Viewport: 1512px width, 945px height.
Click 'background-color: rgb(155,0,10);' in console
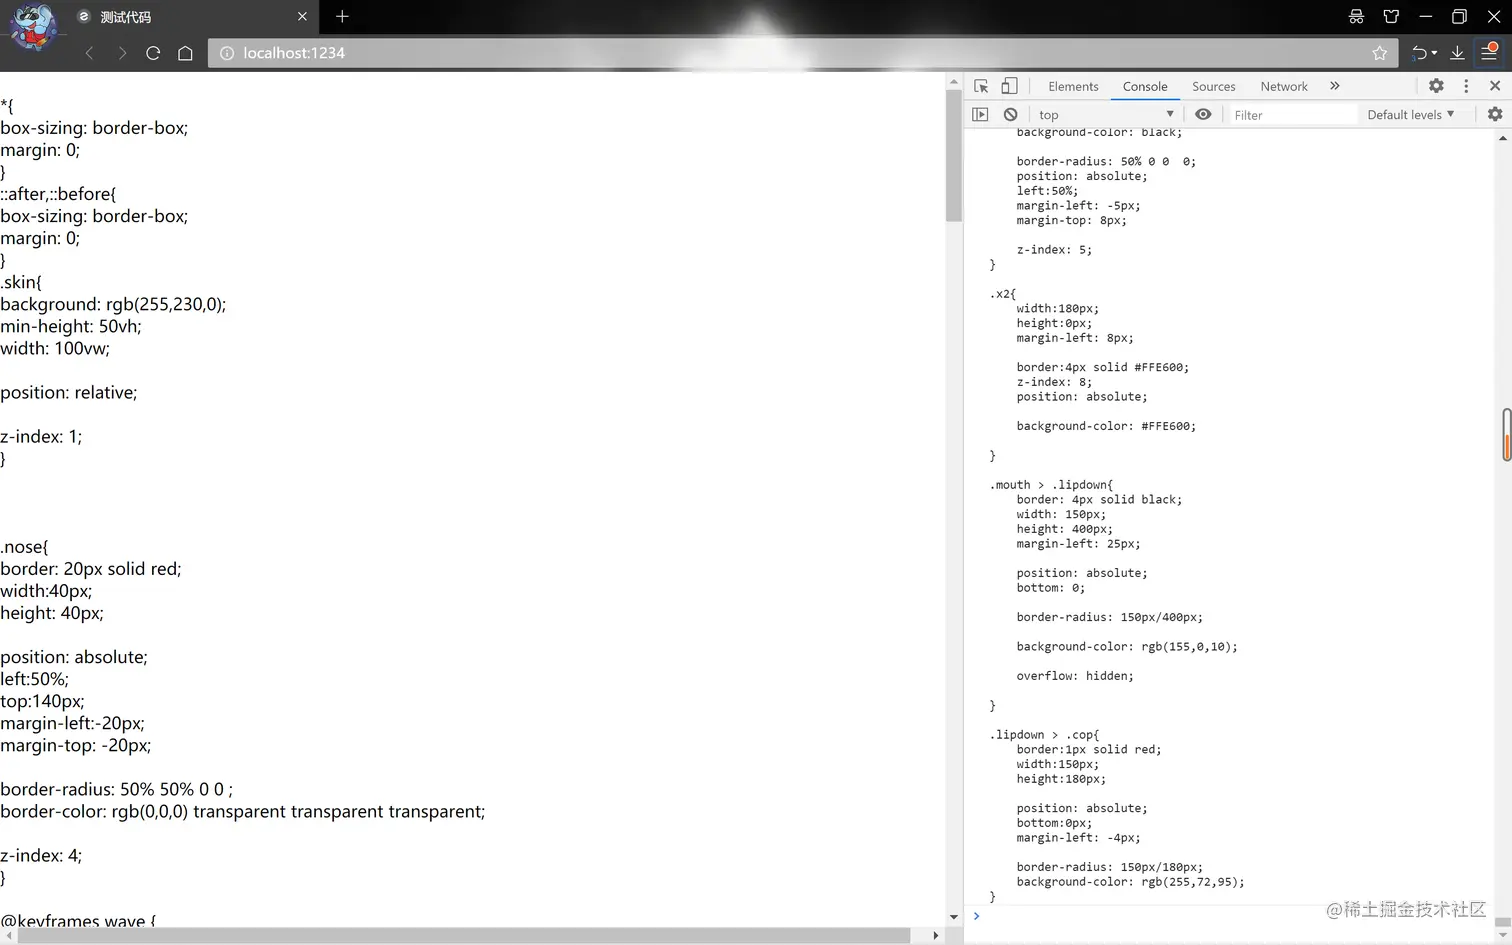click(1127, 647)
